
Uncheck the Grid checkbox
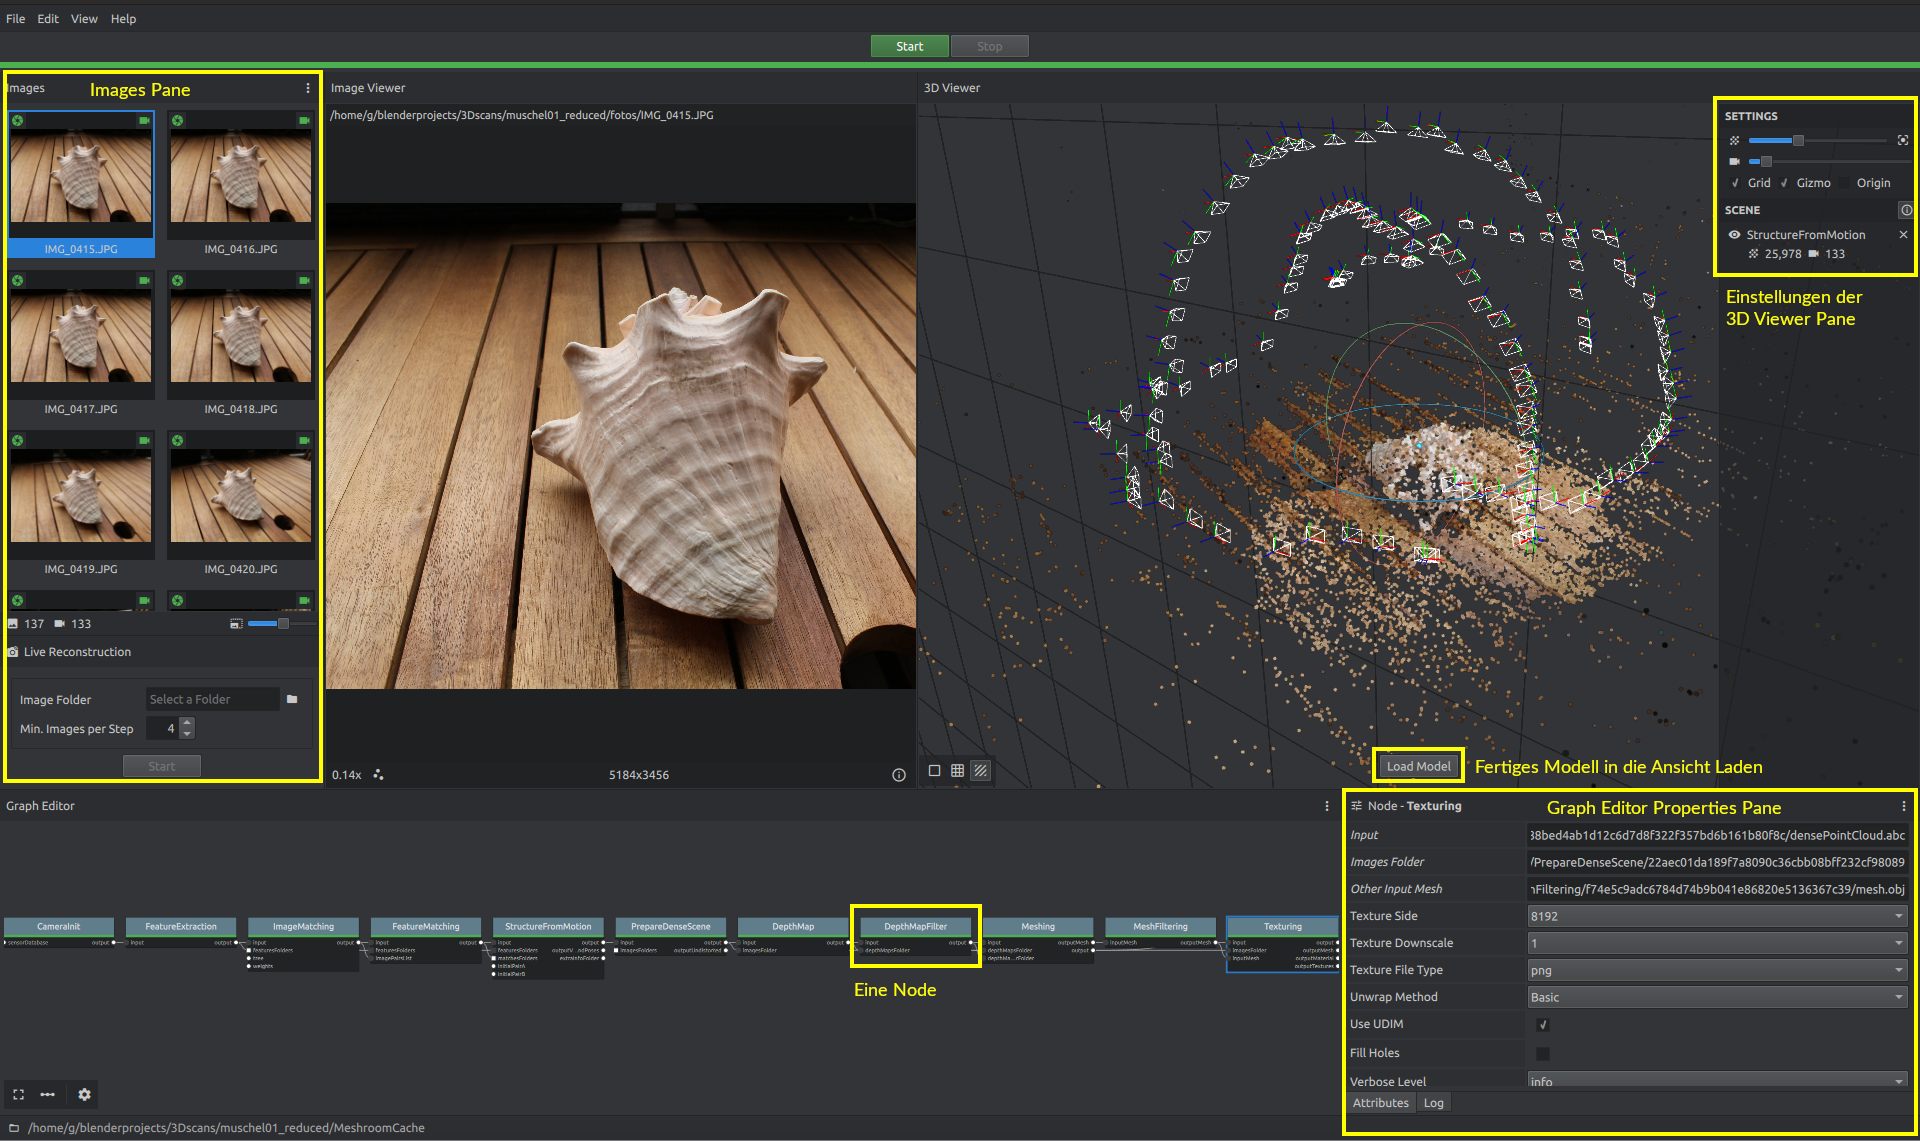[1736, 183]
